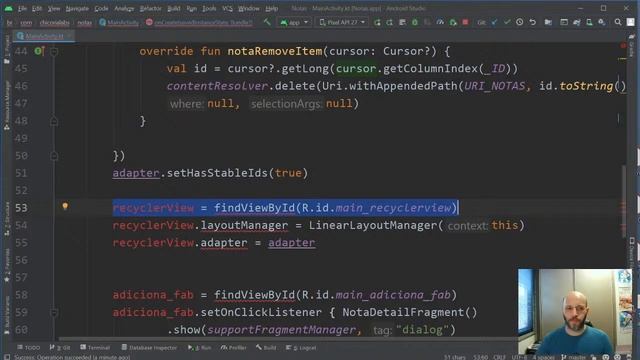
Task: Open the Favorites side tool window
Action: [7, 266]
